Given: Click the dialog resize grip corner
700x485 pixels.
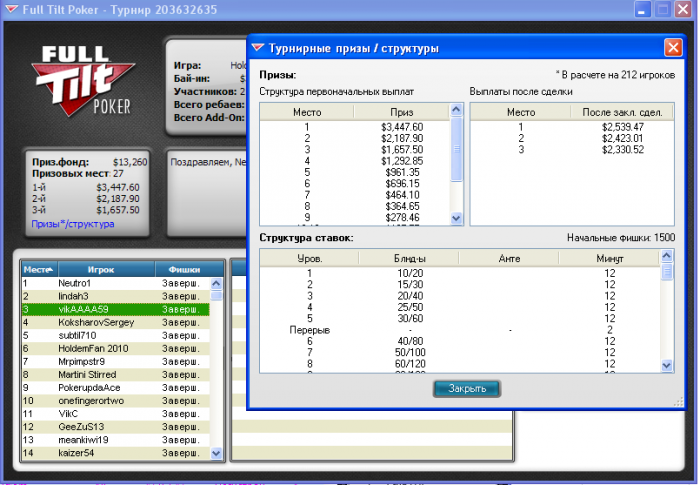Looking at the screenshot, I should pyautogui.click(x=679, y=402).
